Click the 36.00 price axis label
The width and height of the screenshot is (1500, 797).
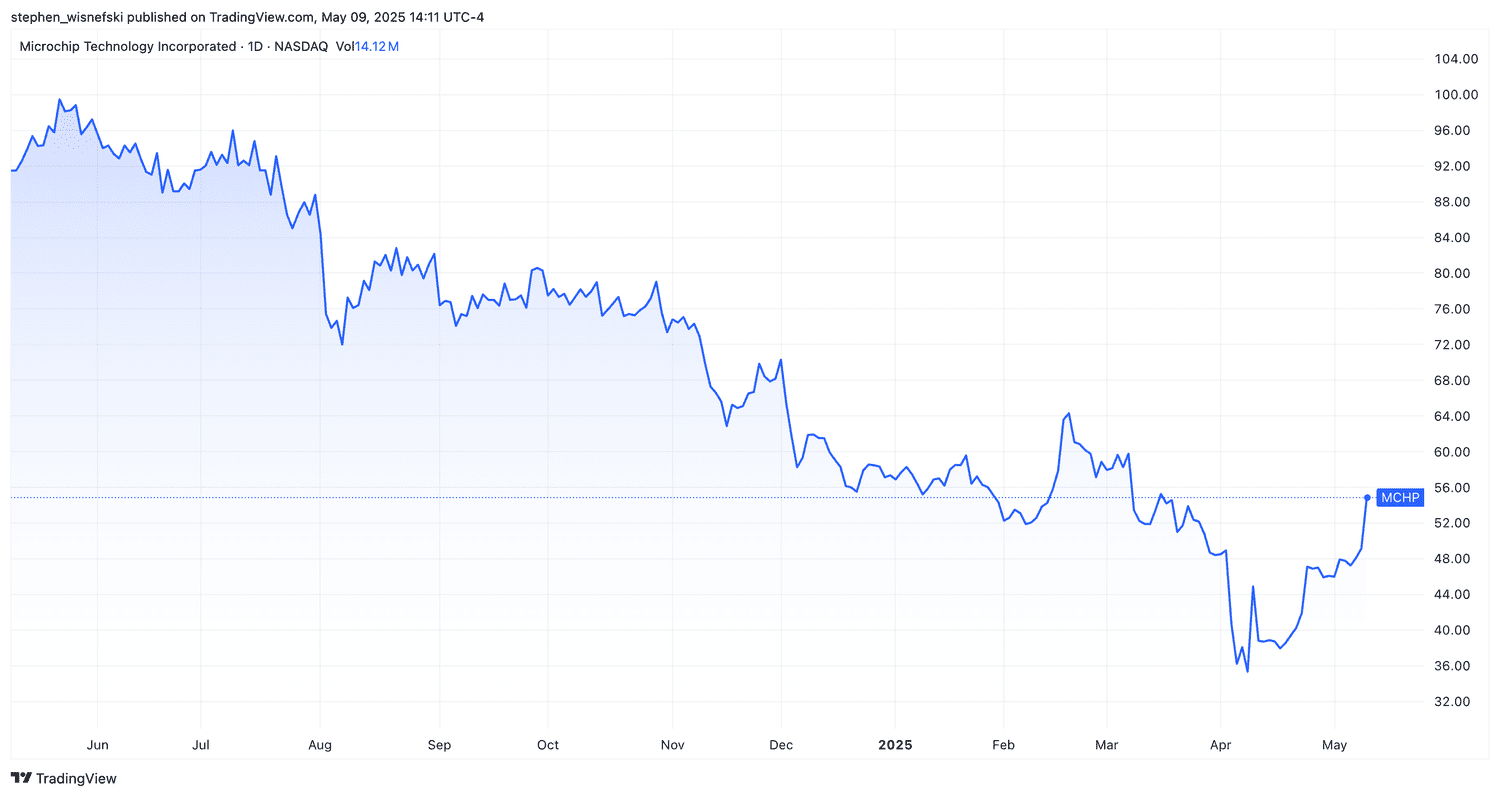[x=1454, y=666]
